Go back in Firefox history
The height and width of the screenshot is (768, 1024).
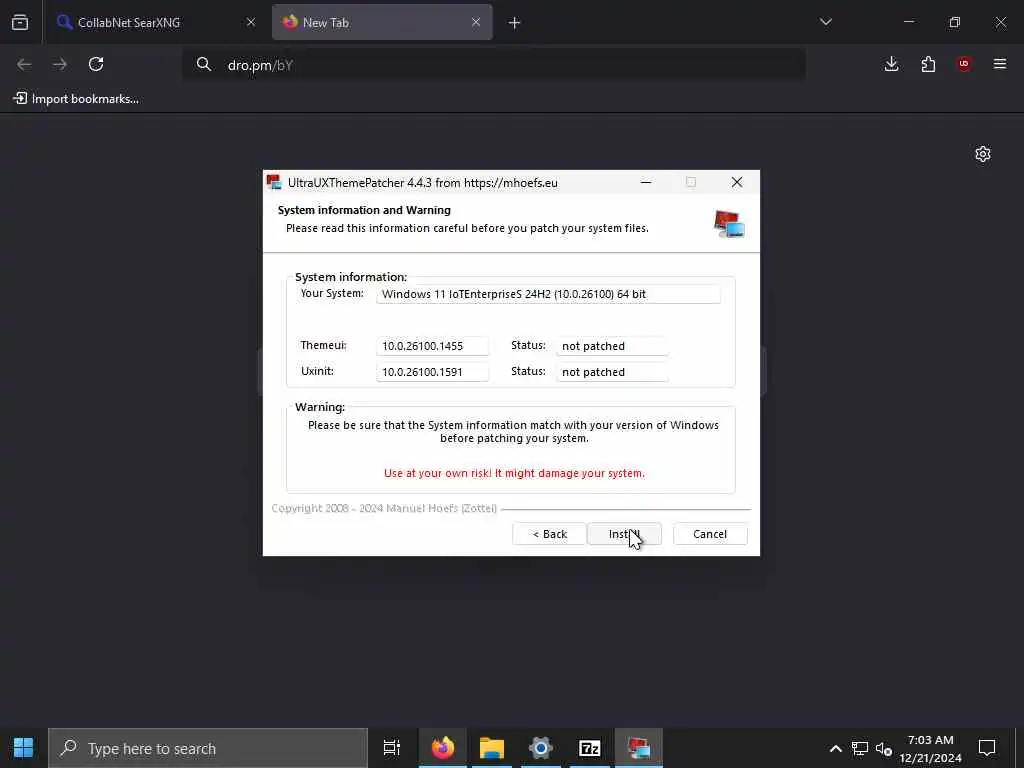pos(24,64)
